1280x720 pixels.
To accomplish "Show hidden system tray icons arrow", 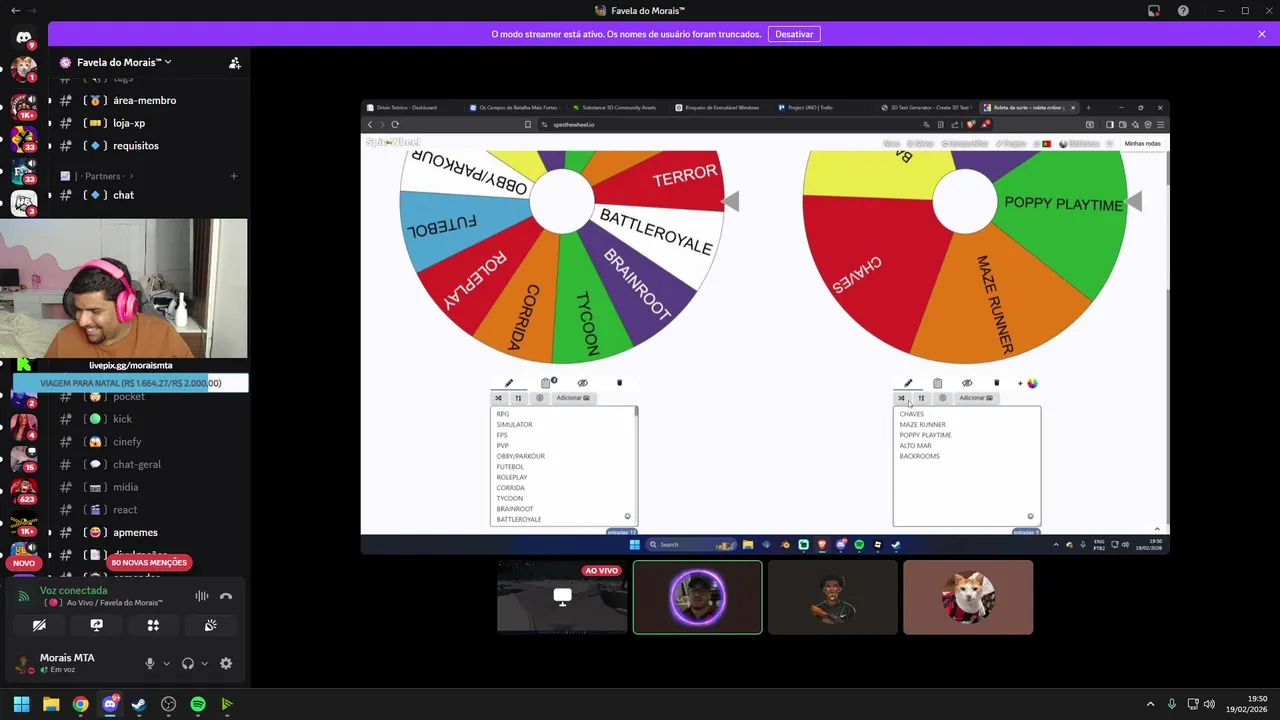I will pos(1150,704).
